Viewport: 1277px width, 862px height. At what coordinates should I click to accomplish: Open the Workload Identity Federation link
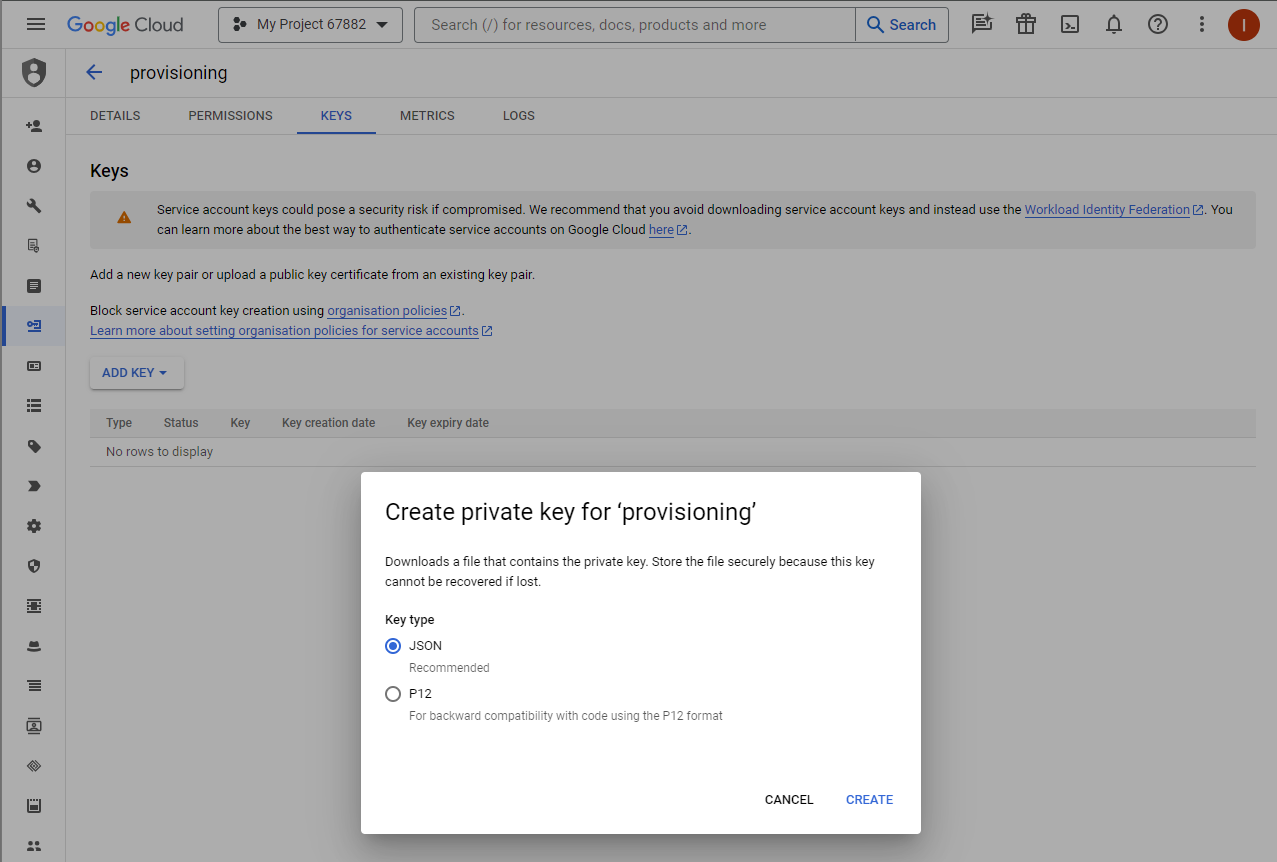[1107, 210]
